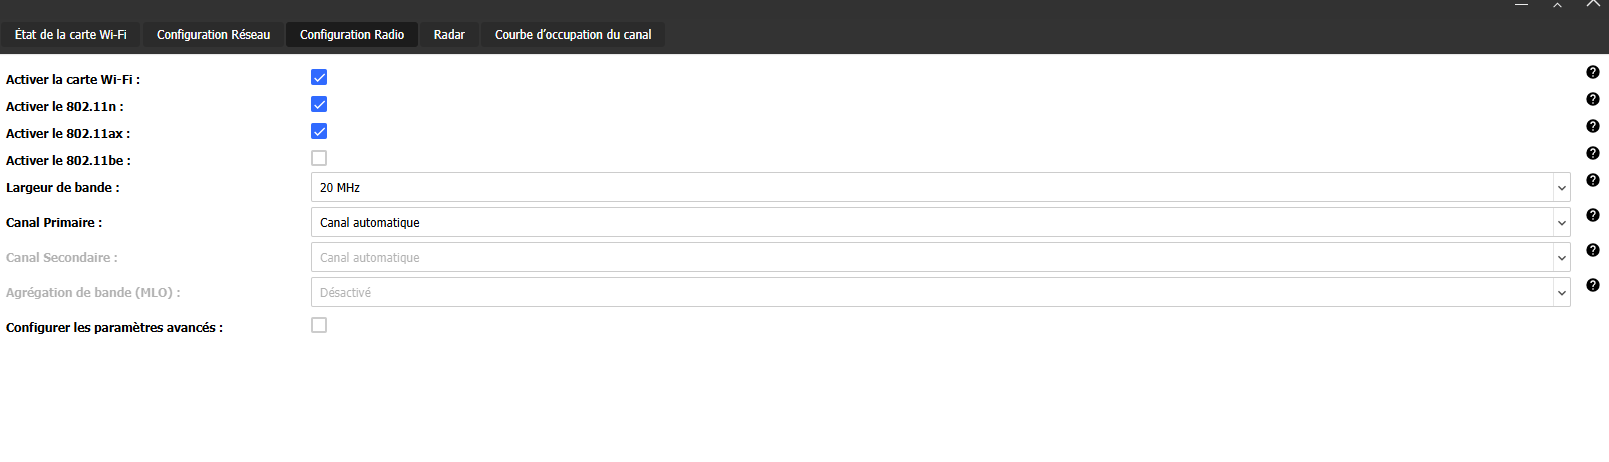
Task: Open help icon beside Activer le 802.11n
Action: tap(1592, 99)
